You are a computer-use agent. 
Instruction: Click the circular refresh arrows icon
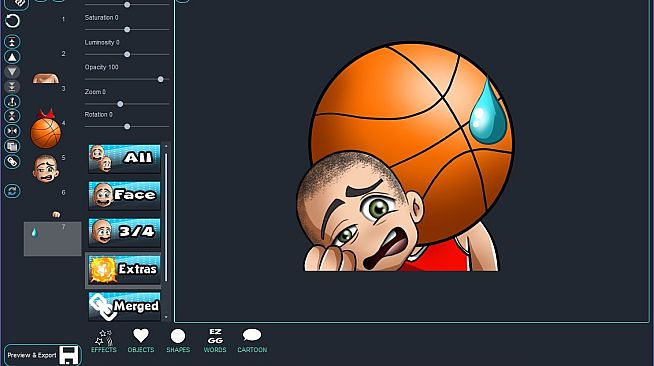coord(12,191)
